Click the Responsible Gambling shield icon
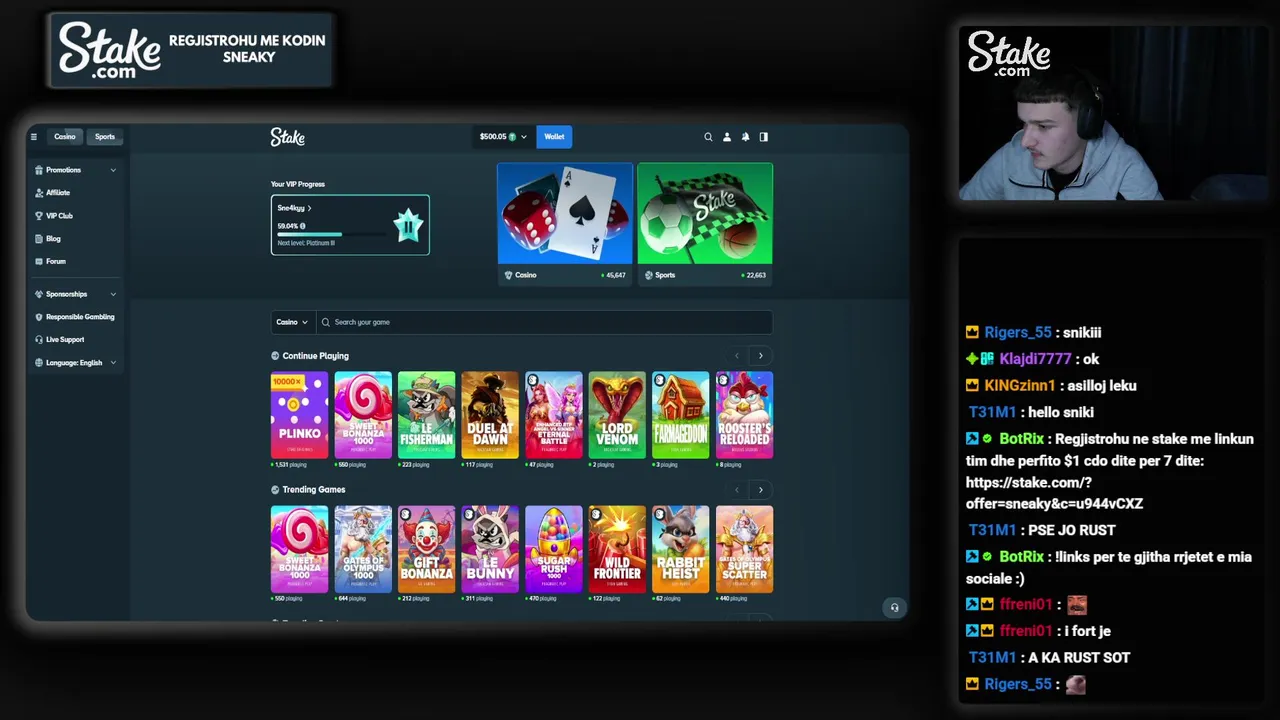Image resolution: width=1280 pixels, height=720 pixels. pyautogui.click(x=39, y=317)
